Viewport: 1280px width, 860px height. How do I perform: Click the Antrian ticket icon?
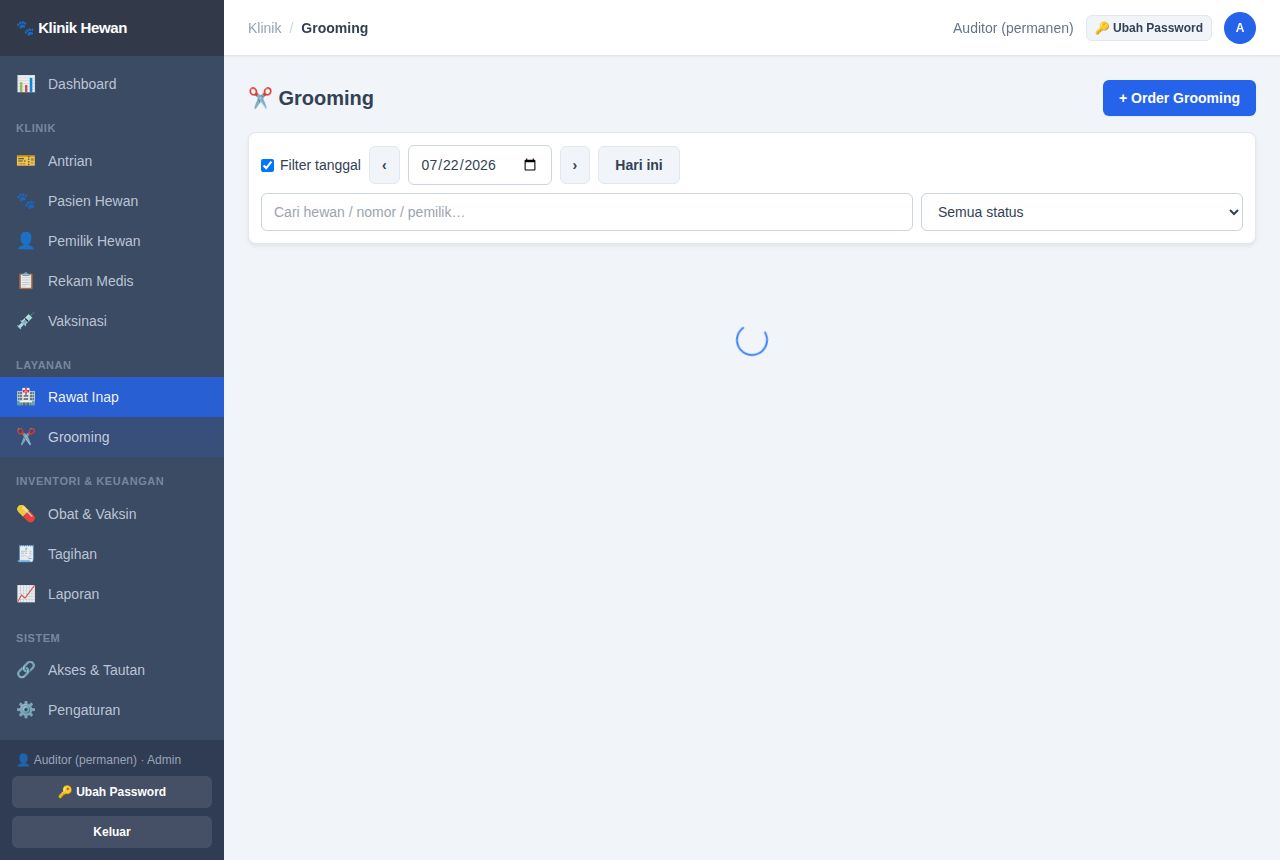pyautogui.click(x=26, y=161)
